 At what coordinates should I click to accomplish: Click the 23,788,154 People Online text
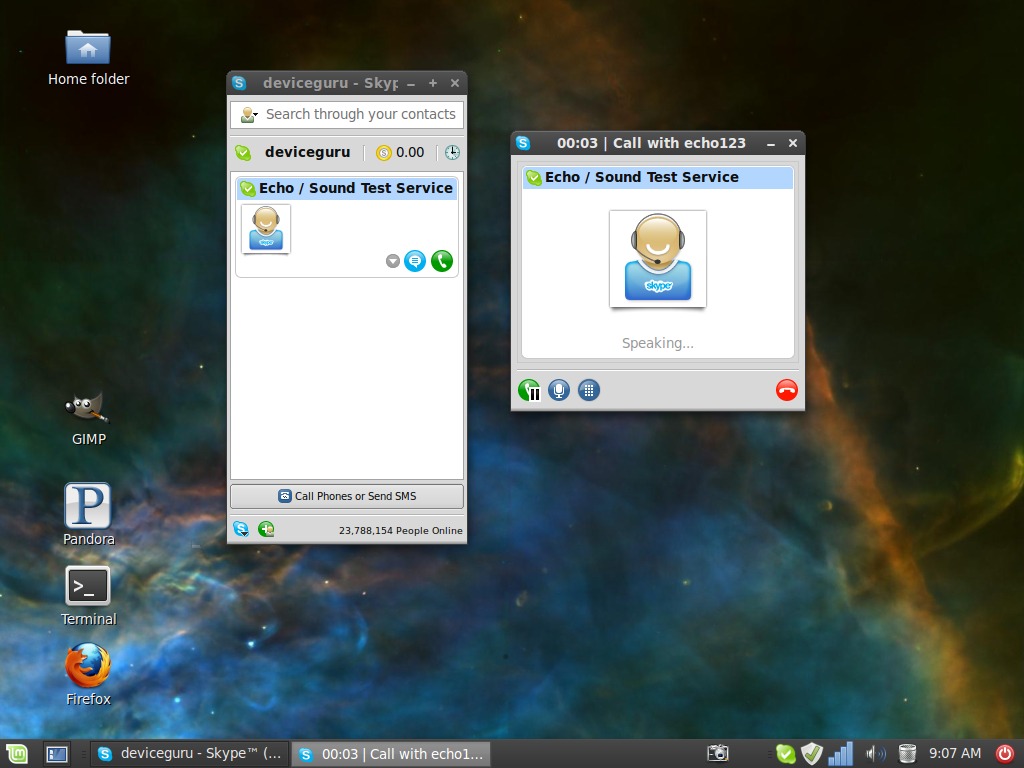tap(400, 531)
